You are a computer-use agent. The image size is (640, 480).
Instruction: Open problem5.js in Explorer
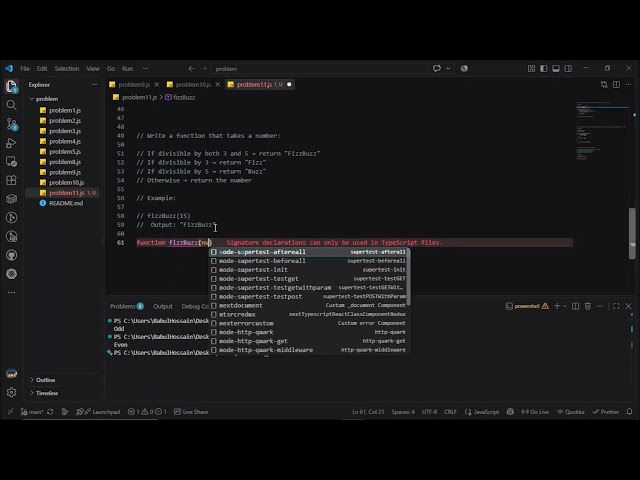pos(65,151)
